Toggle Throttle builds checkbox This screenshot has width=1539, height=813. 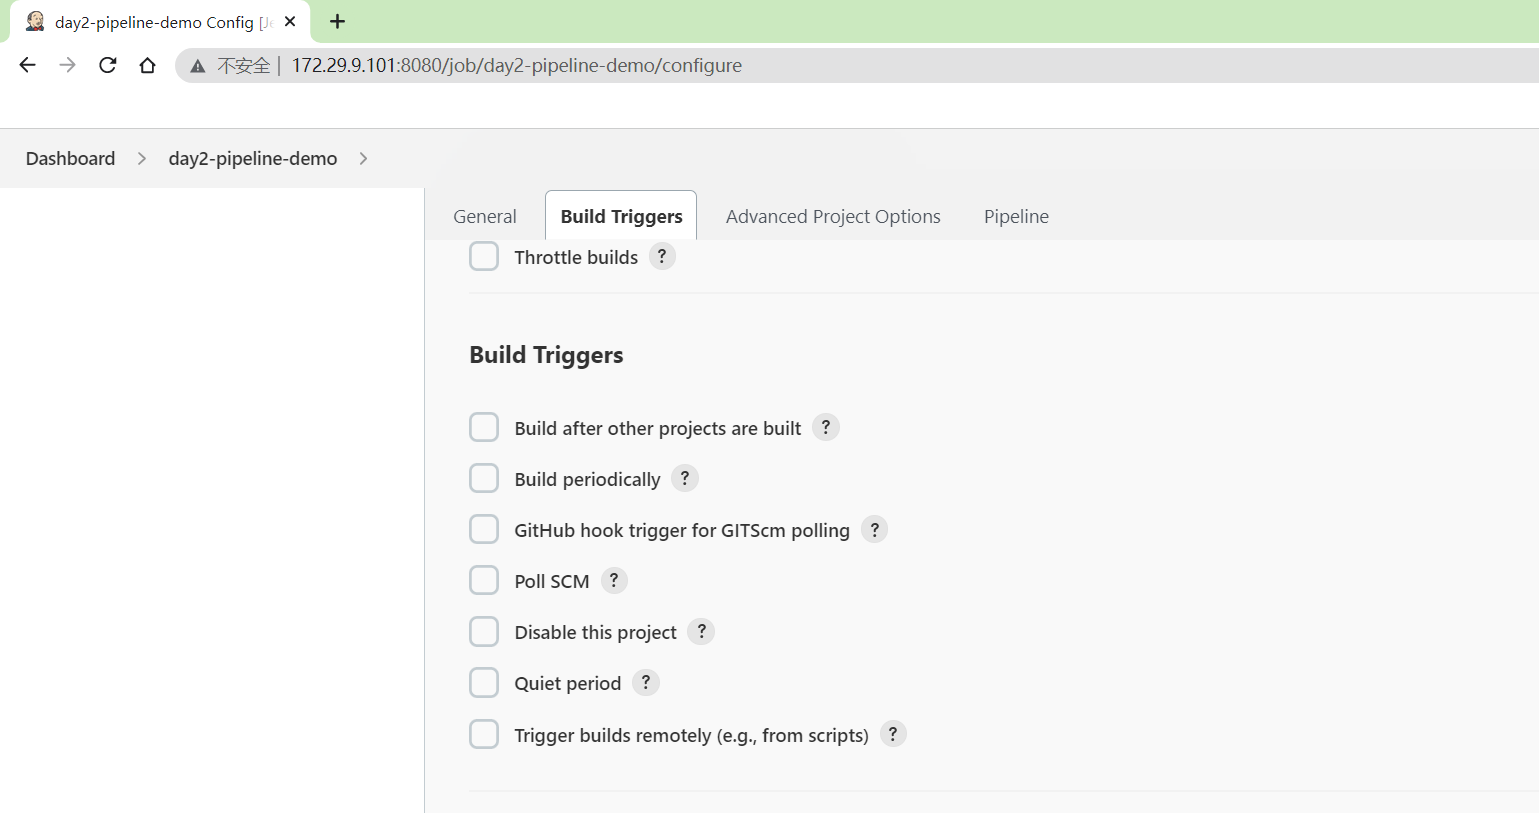tap(484, 256)
